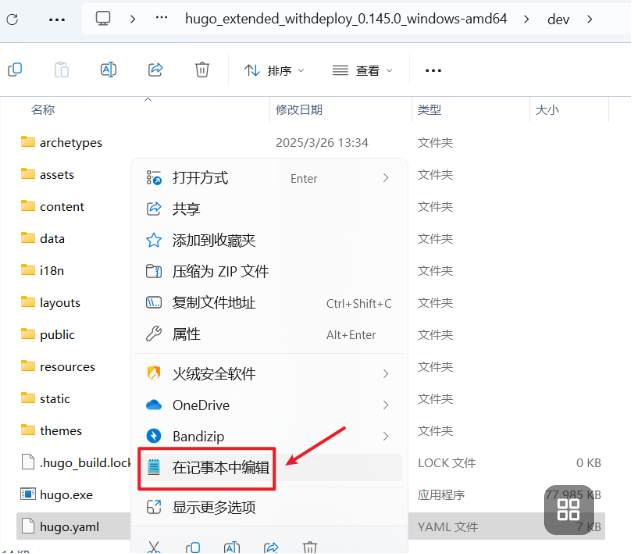Click the paste icon in toolbar
Image resolution: width=632 pixels, height=554 pixels.
pos(62,70)
